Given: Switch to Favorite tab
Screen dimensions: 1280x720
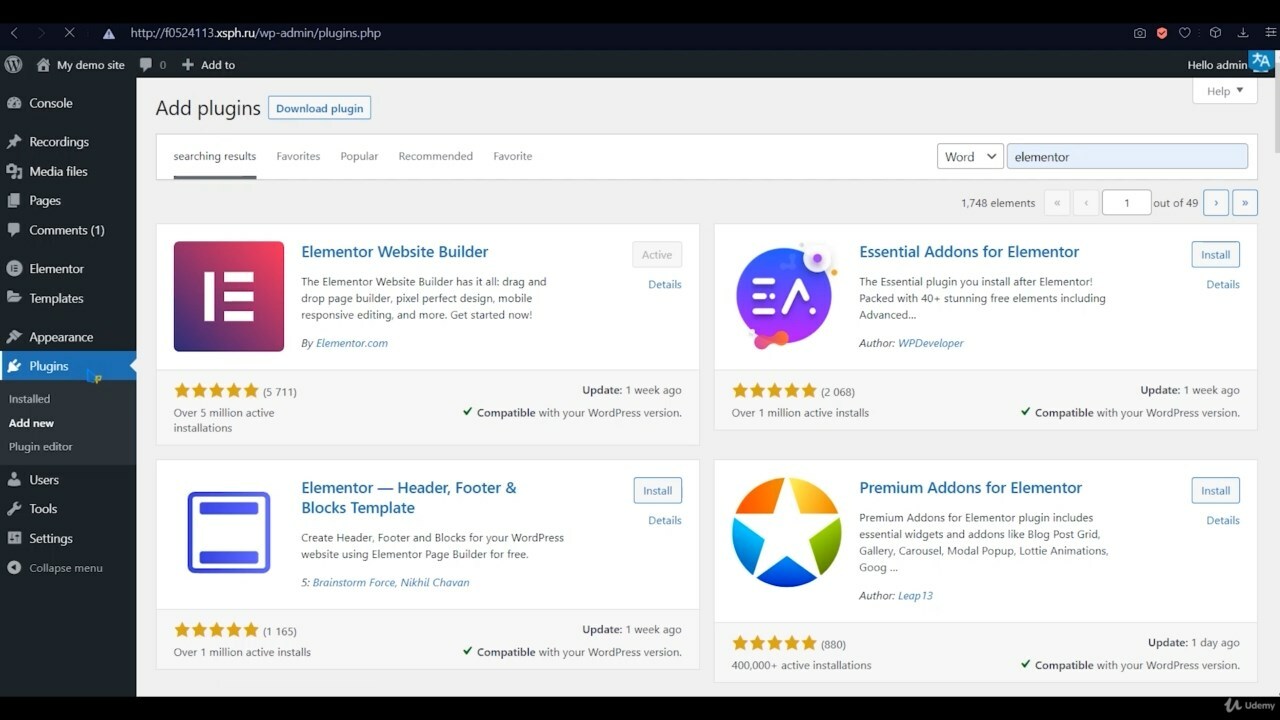Looking at the screenshot, I should pyautogui.click(x=513, y=156).
